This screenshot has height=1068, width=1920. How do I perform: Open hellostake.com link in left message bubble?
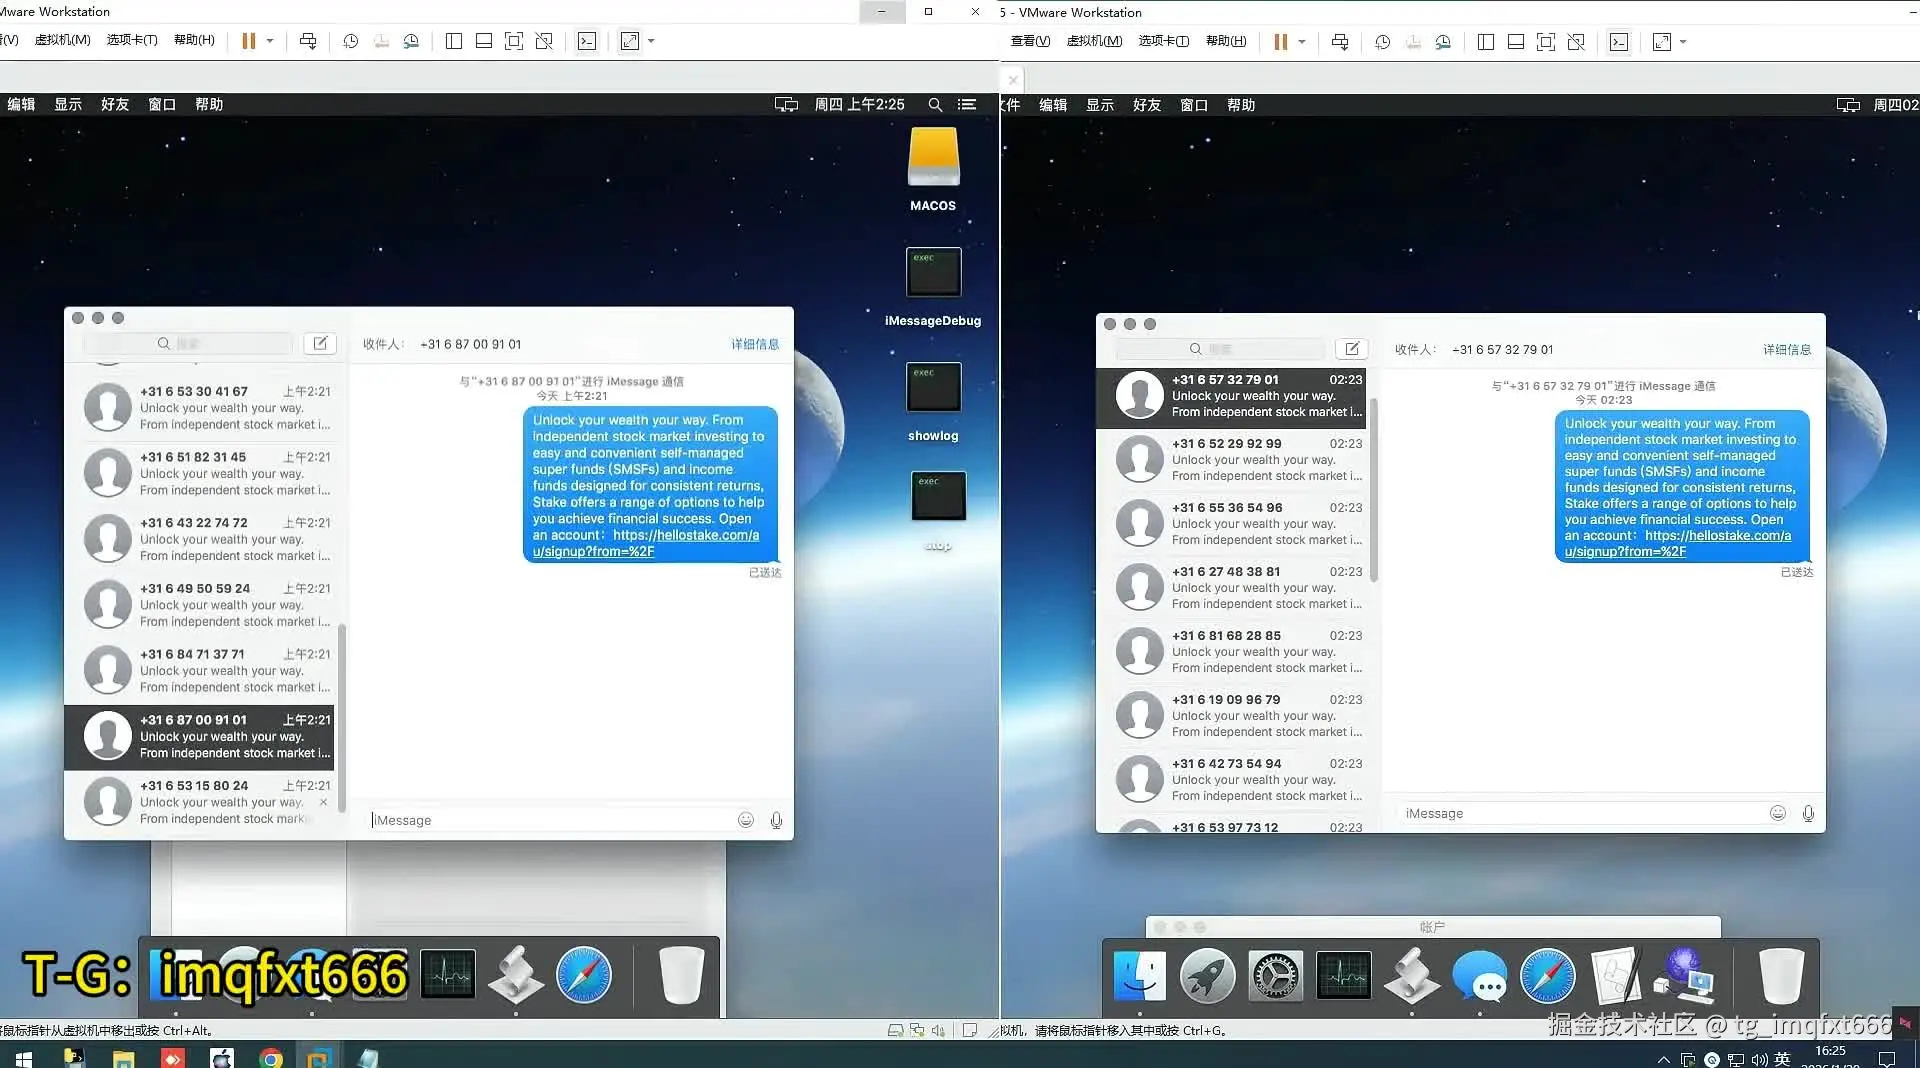coord(646,543)
